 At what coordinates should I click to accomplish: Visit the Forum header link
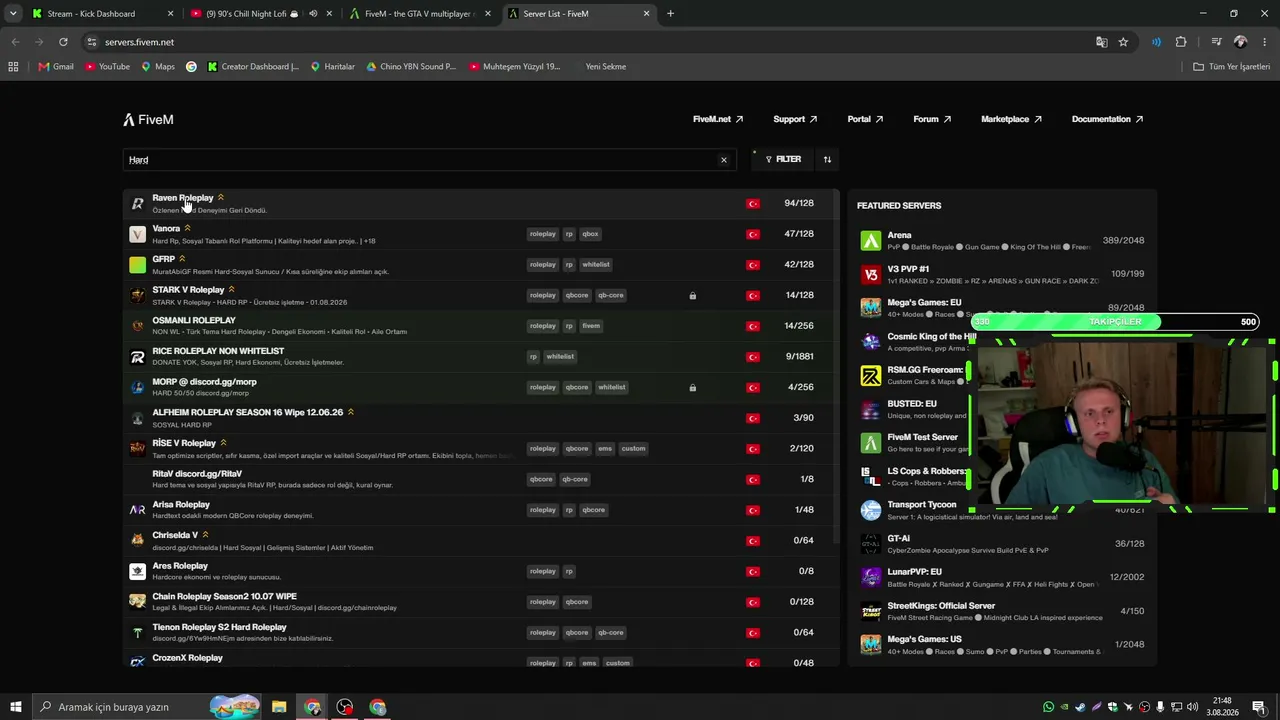(x=932, y=119)
